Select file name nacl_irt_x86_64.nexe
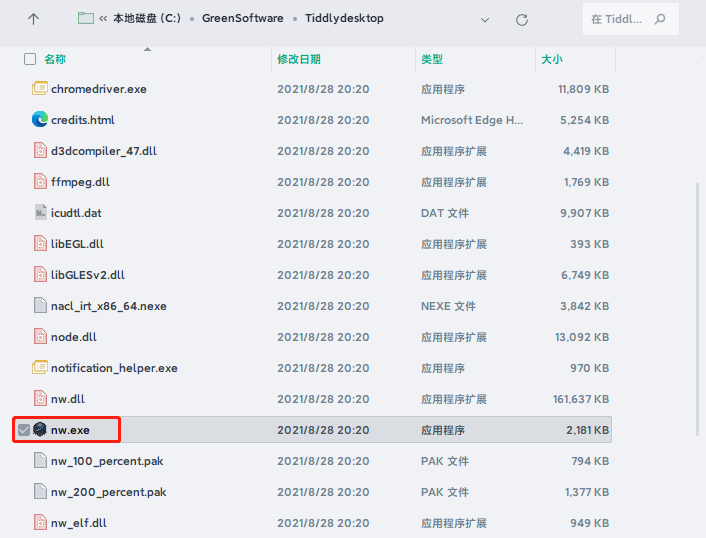 tap(109, 306)
